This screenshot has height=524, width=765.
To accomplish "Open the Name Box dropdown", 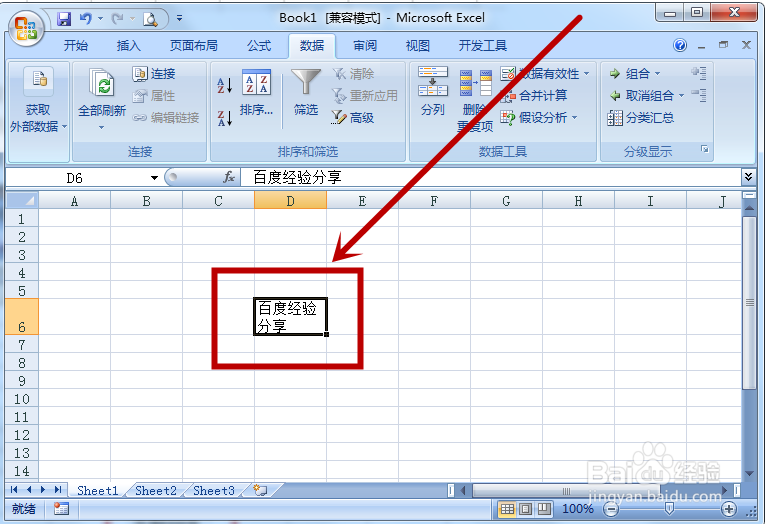I will click(x=154, y=178).
